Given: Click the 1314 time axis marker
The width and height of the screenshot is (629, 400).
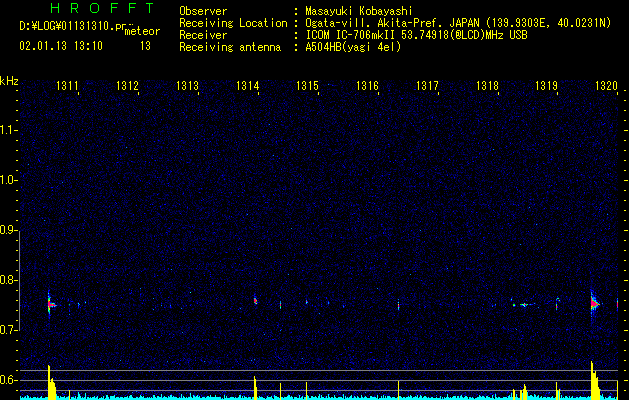Looking at the screenshot, I should tap(248, 85).
